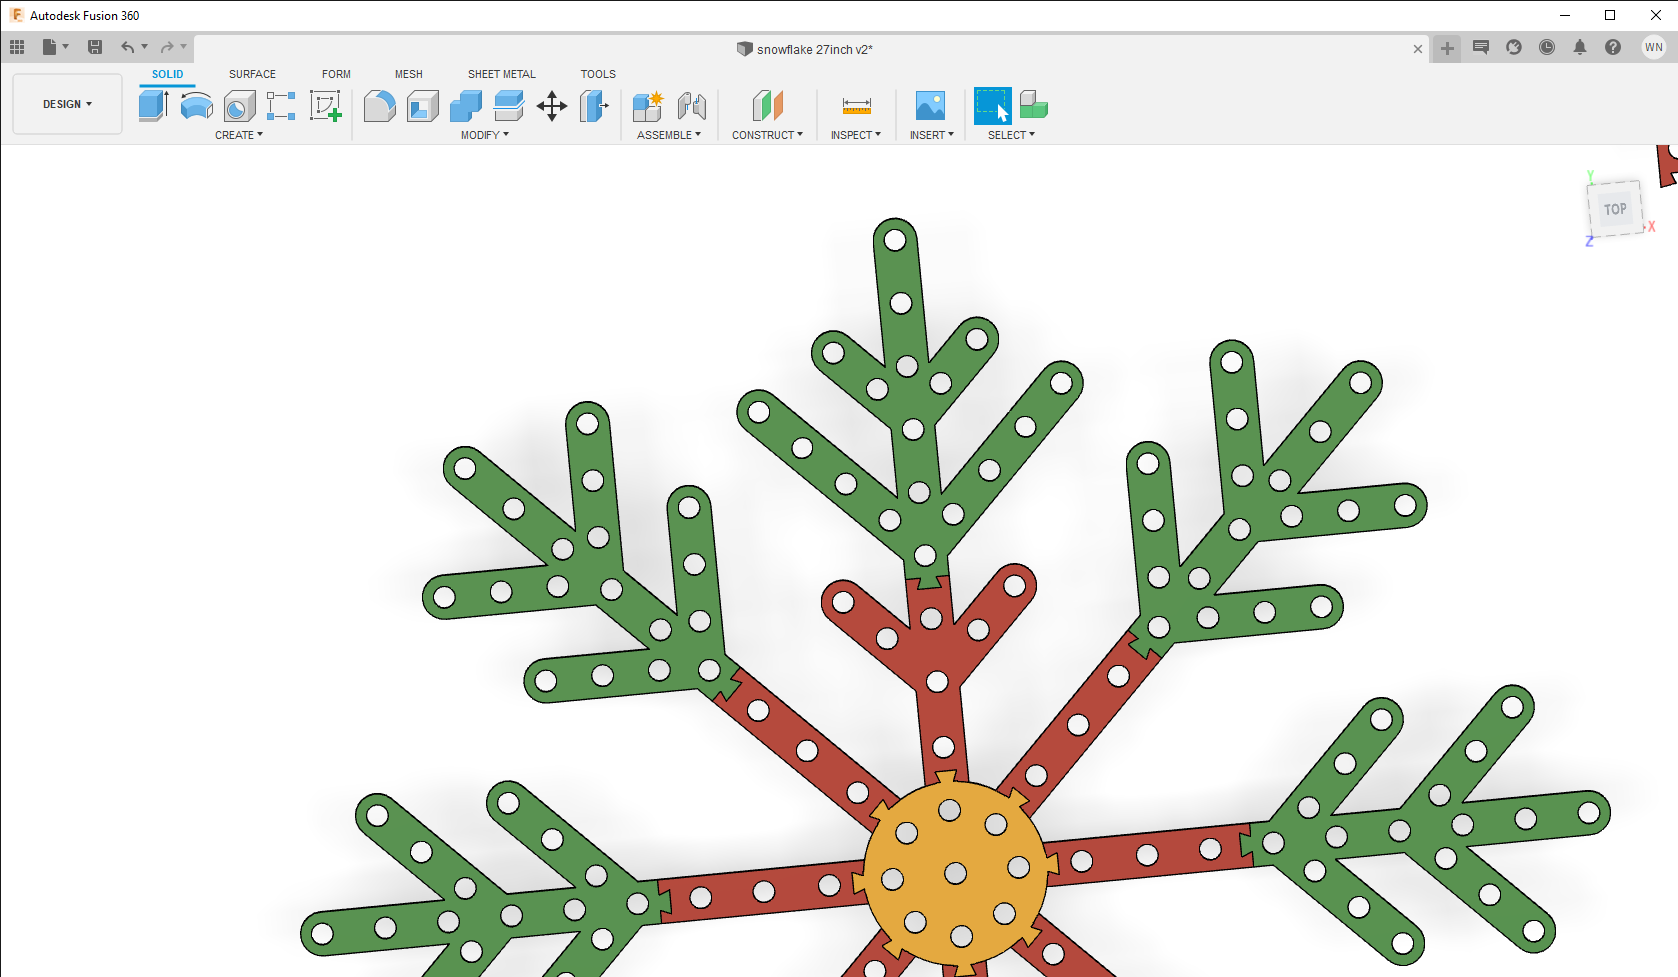Expand the INSPECT menu
This screenshot has width=1678, height=977.
click(856, 135)
